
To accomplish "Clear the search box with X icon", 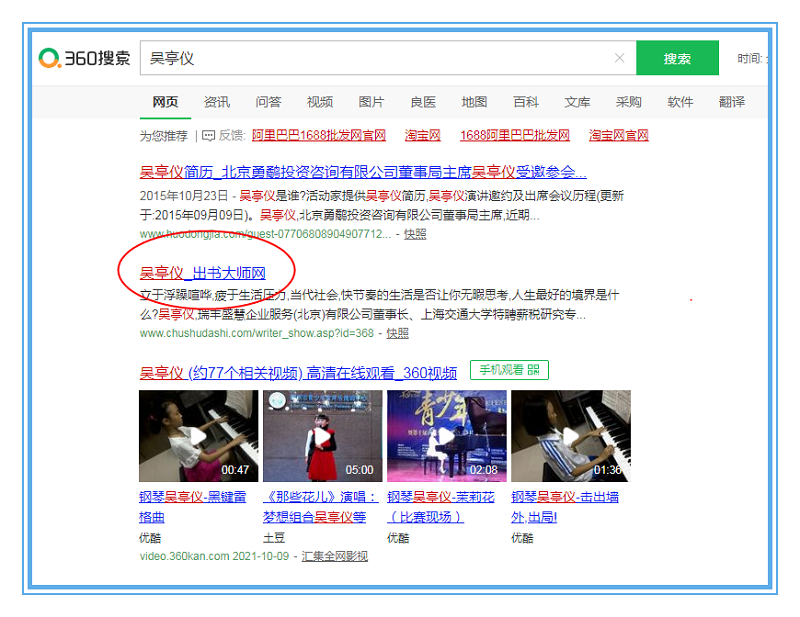I will pos(619,58).
